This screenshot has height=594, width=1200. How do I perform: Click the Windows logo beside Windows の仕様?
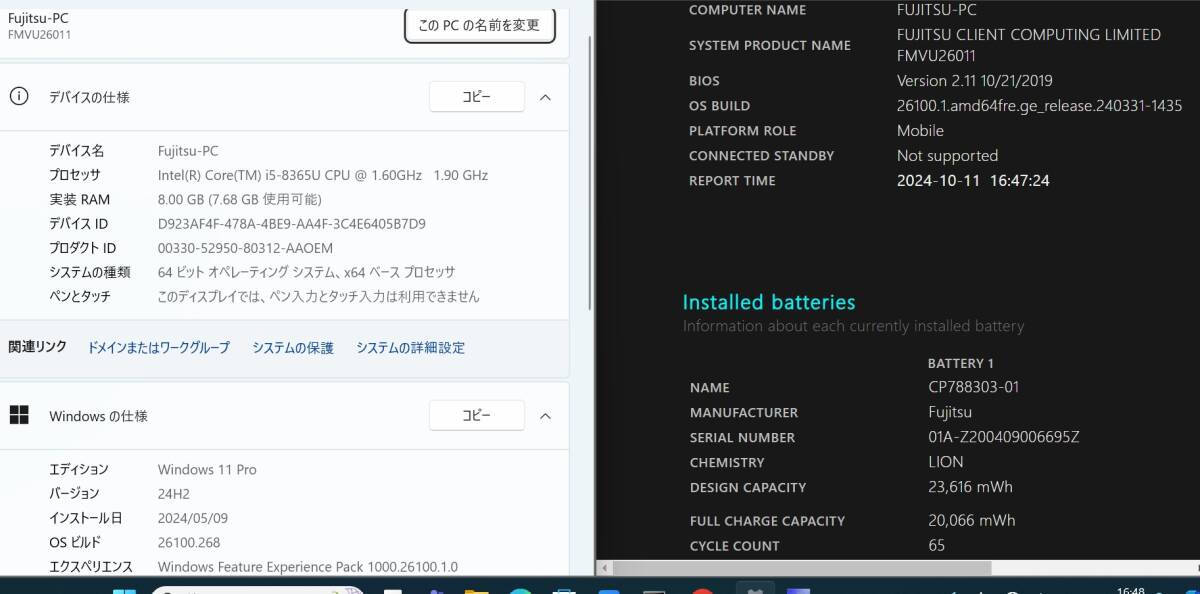click(18, 415)
